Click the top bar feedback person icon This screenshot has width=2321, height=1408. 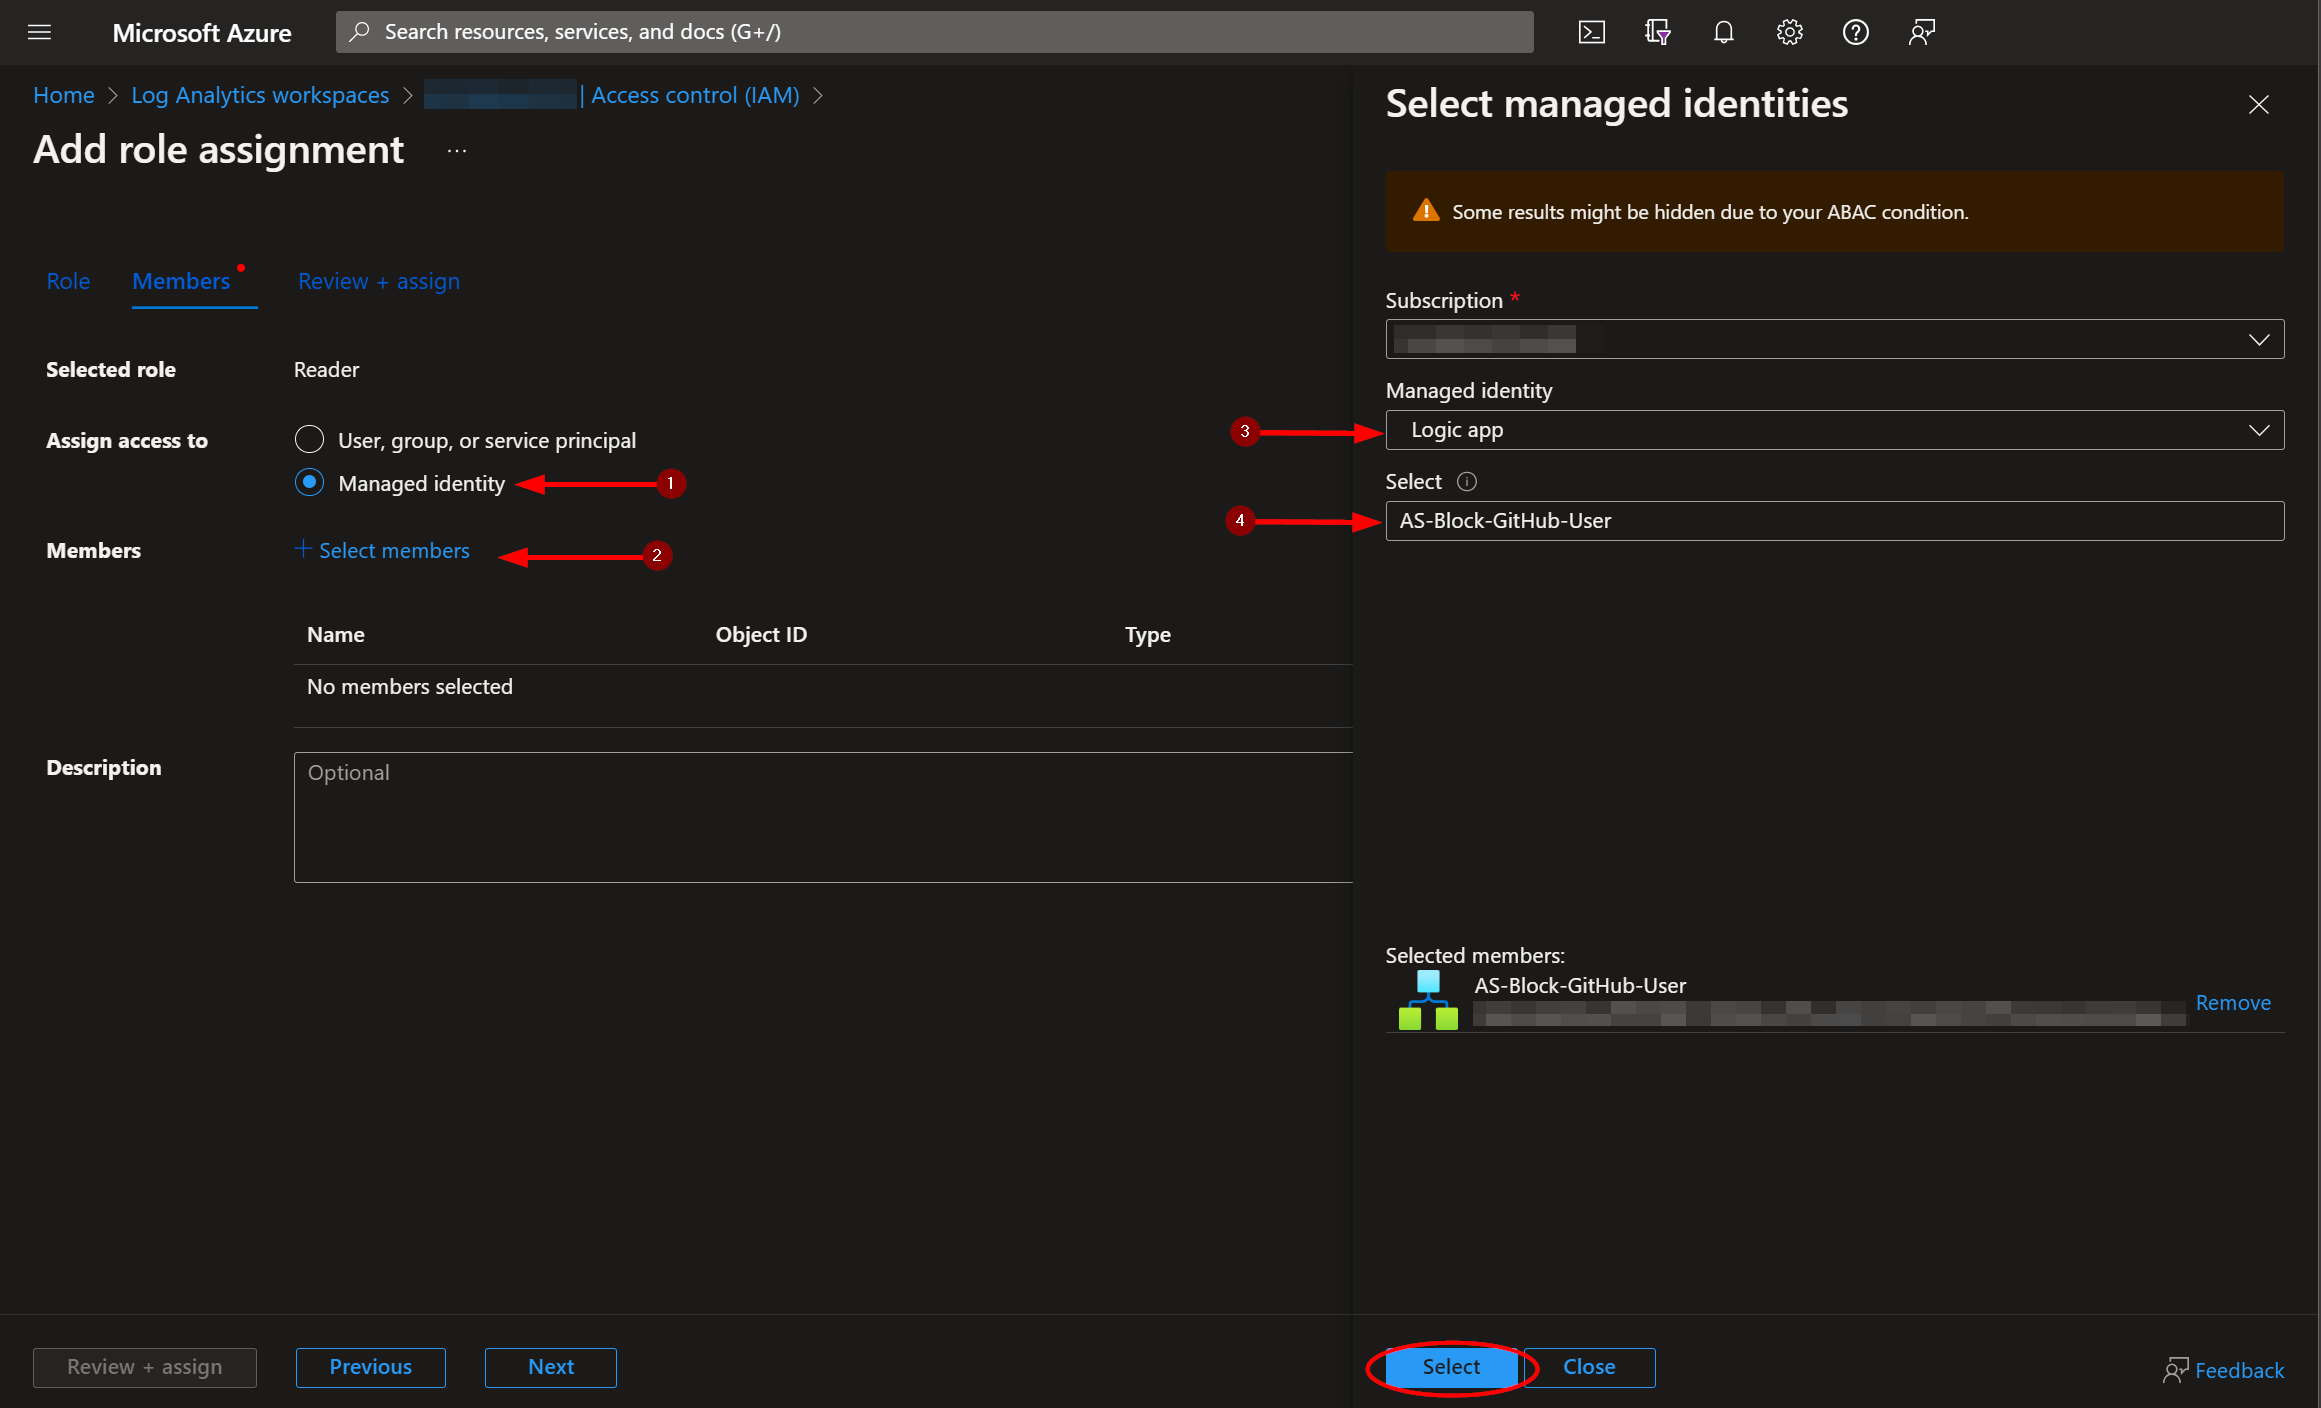[x=1921, y=32]
